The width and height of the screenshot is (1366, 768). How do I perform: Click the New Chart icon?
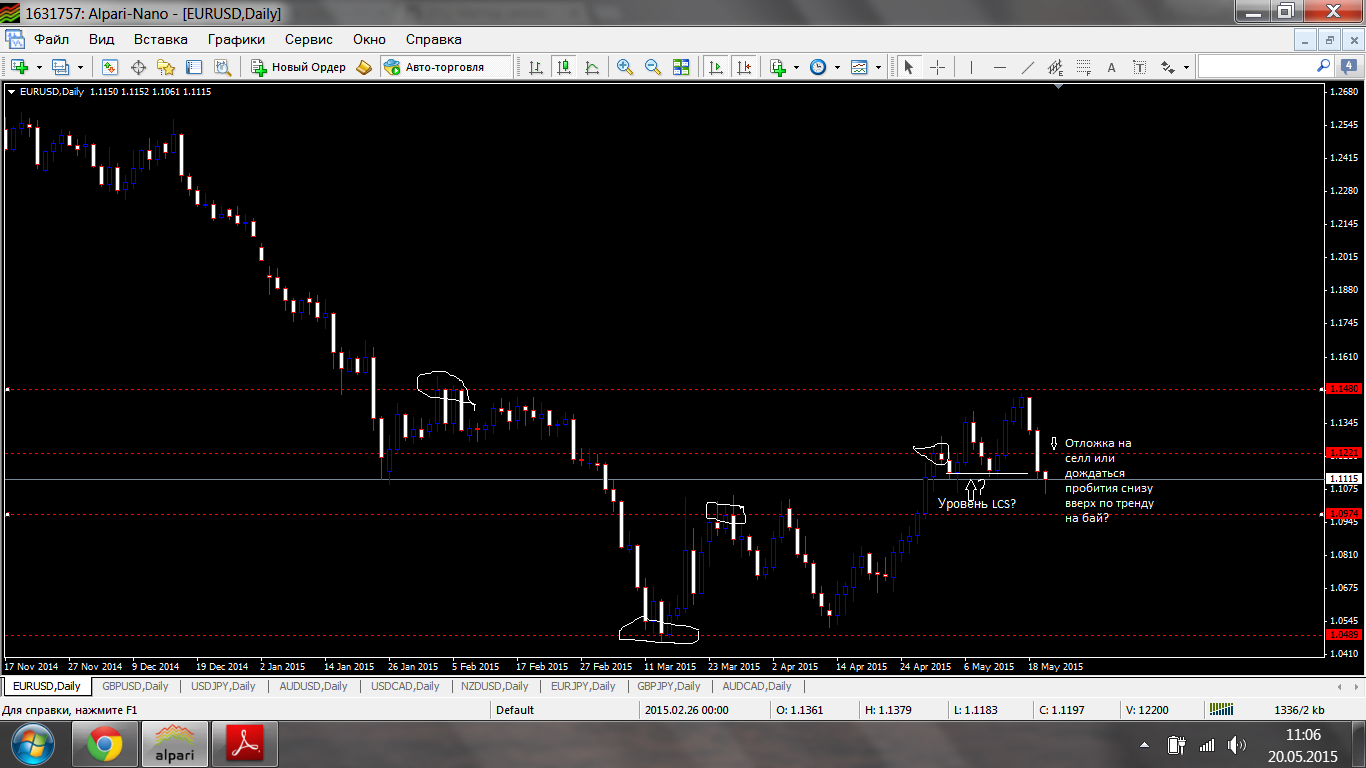pos(20,67)
